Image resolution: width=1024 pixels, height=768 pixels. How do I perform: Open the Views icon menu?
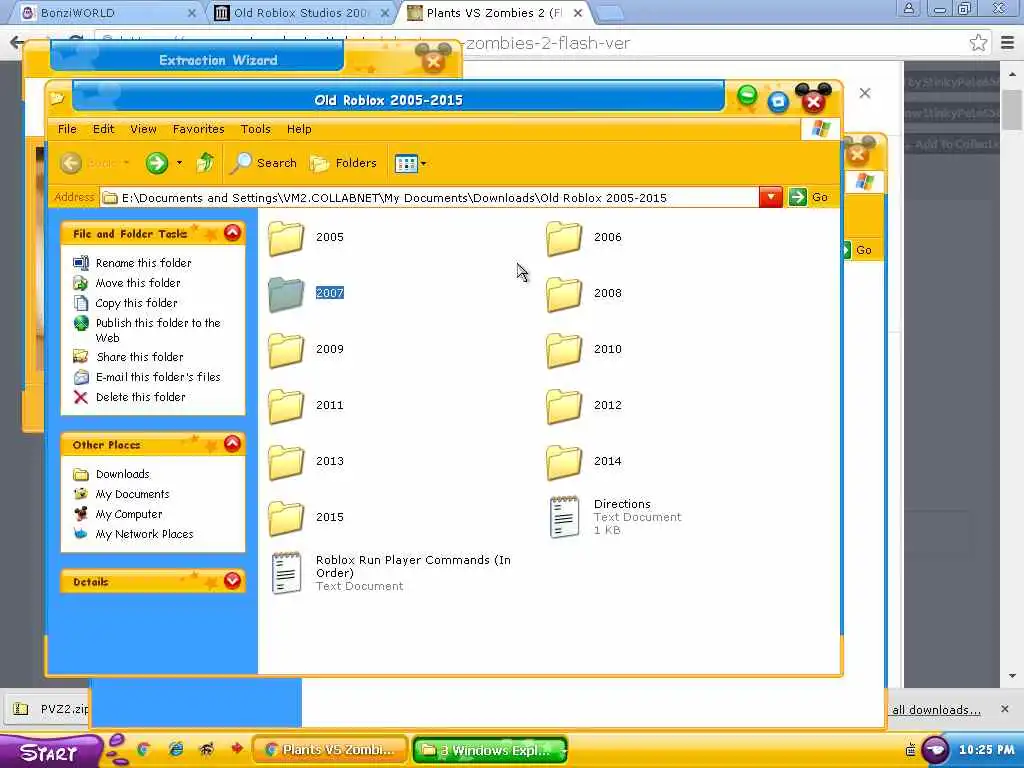[x=410, y=163]
